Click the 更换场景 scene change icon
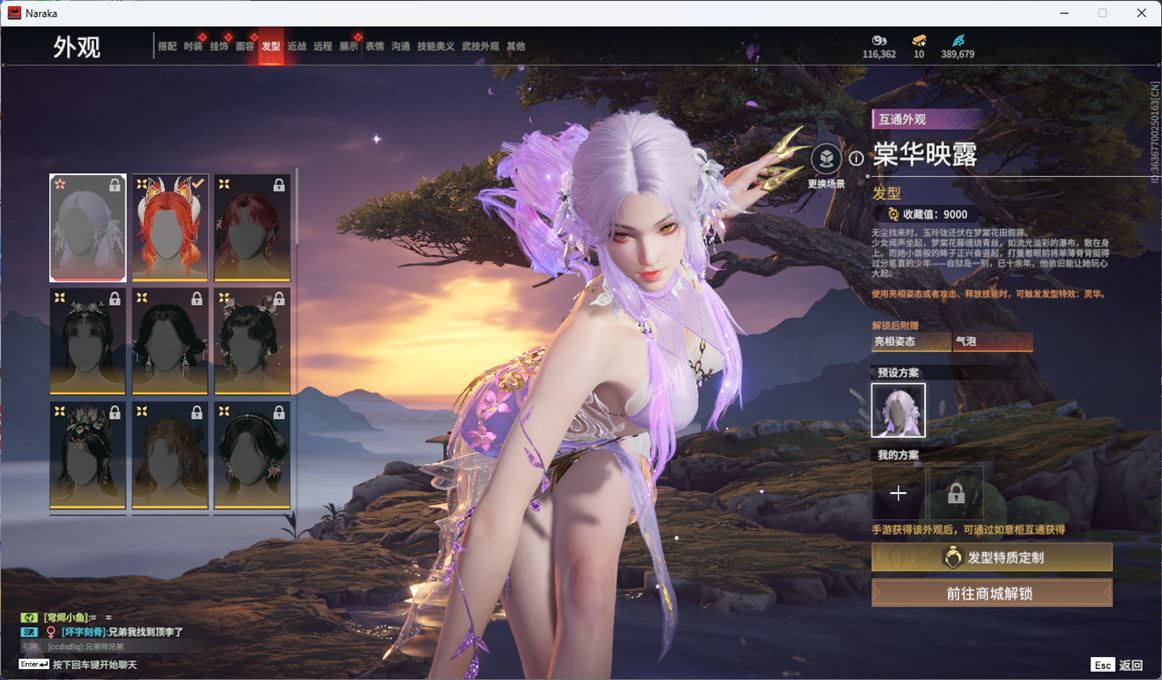This screenshot has height=680, width=1162. [826, 159]
